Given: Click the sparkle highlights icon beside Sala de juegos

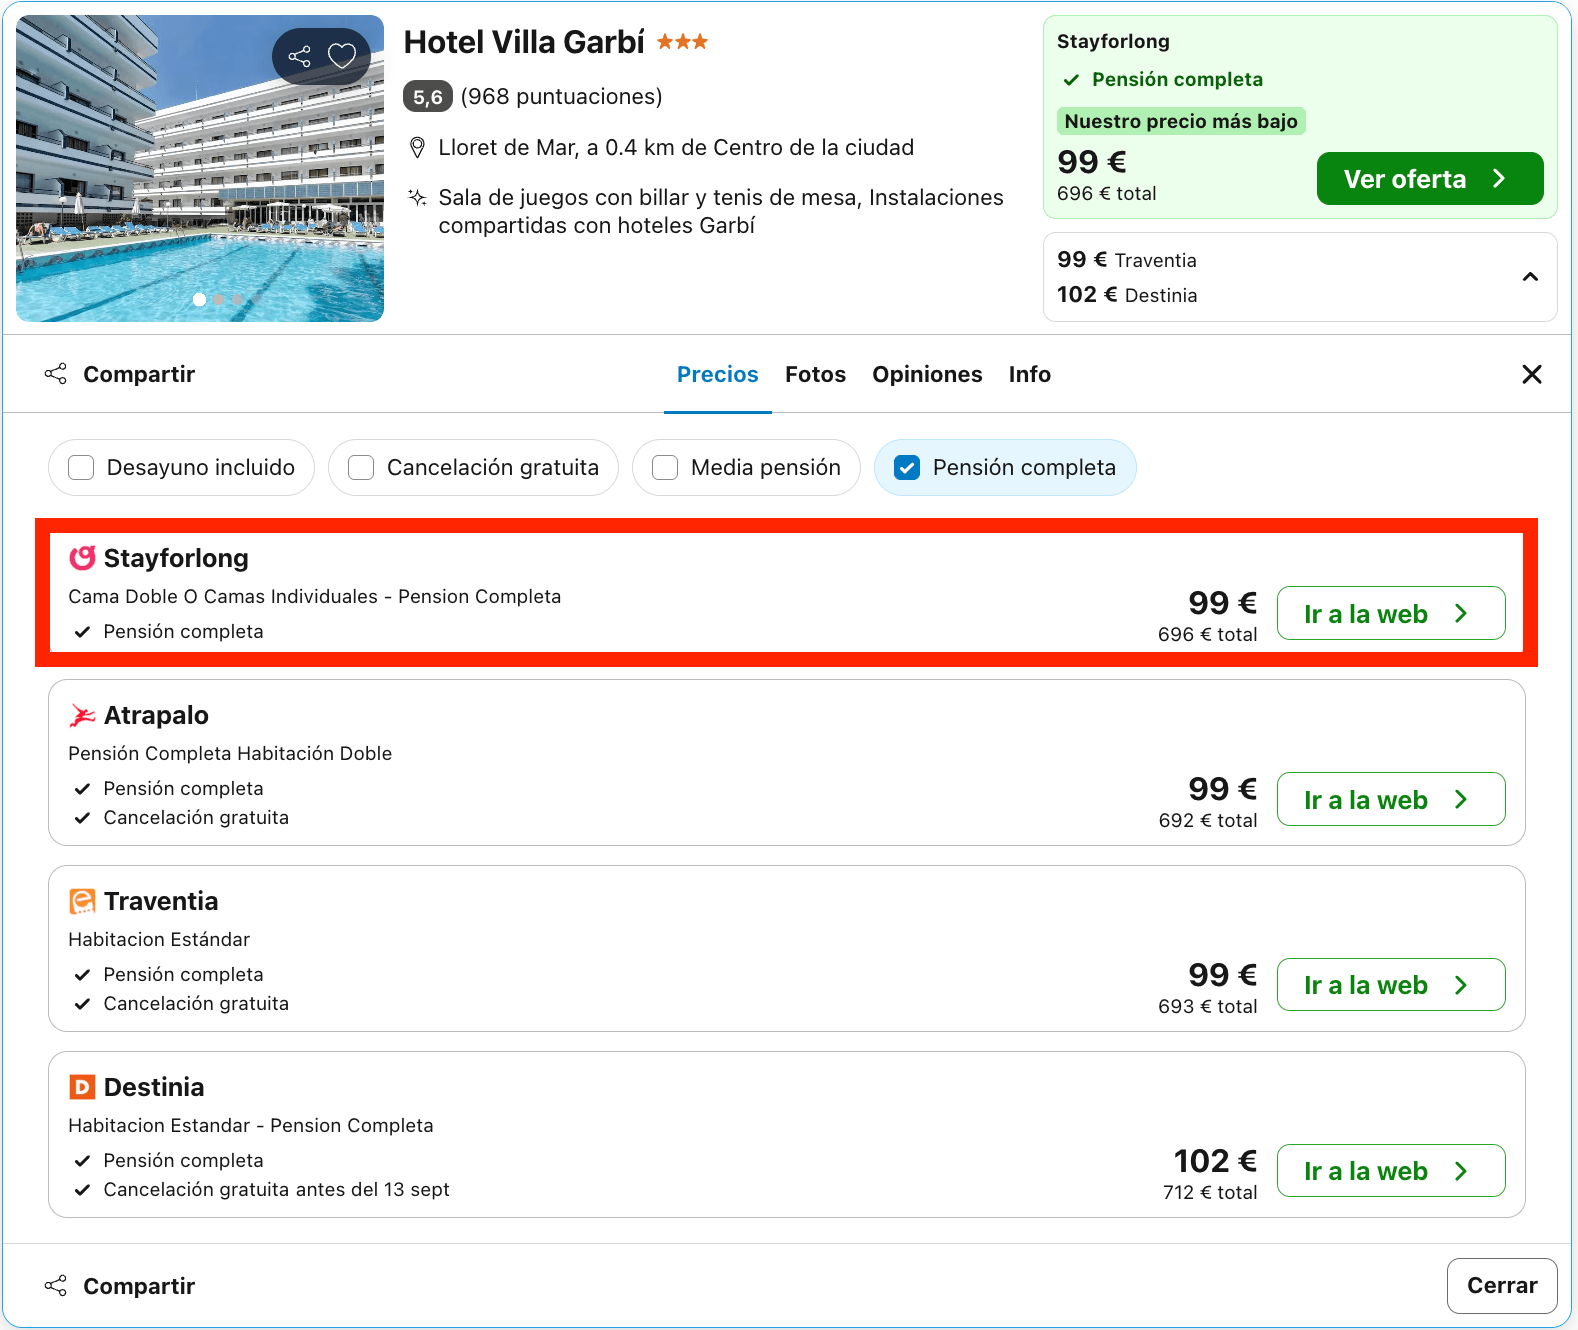Looking at the screenshot, I should tap(418, 197).
